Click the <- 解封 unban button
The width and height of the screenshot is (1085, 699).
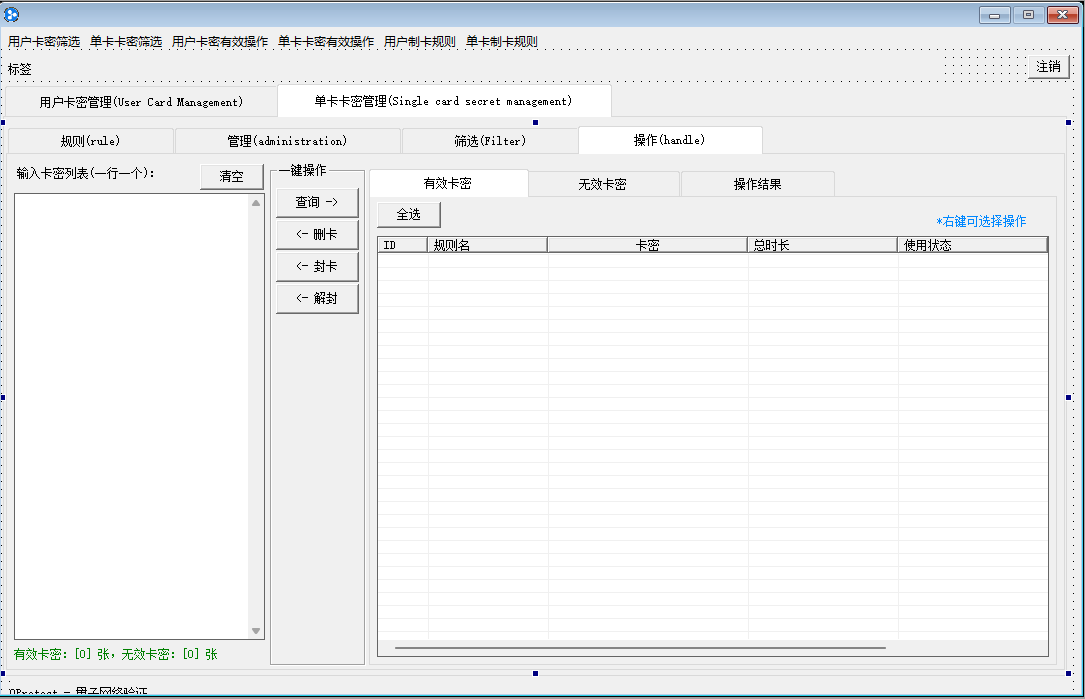(316, 299)
